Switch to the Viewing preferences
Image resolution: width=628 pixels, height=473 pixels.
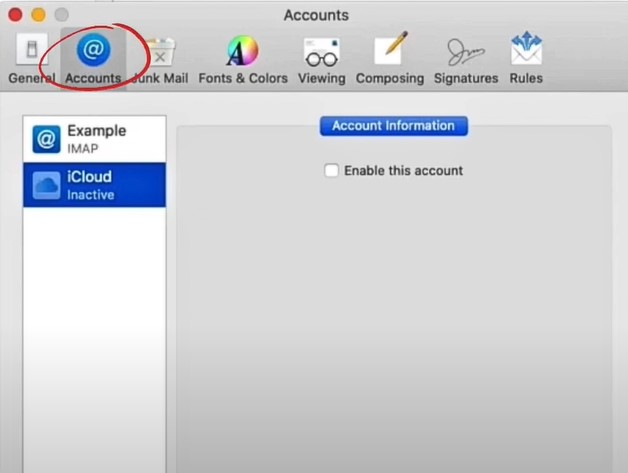(x=322, y=58)
